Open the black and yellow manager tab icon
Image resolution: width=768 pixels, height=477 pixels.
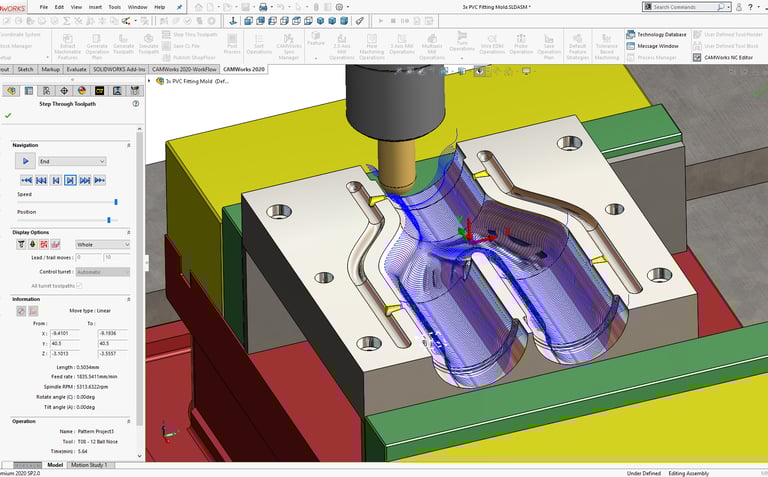pos(99,91)
